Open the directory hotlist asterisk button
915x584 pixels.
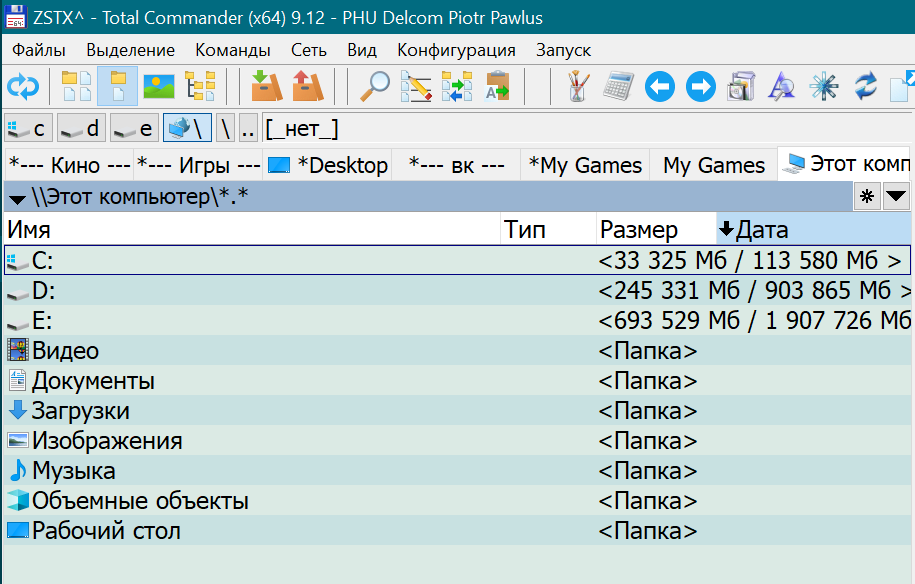point(866,197)
